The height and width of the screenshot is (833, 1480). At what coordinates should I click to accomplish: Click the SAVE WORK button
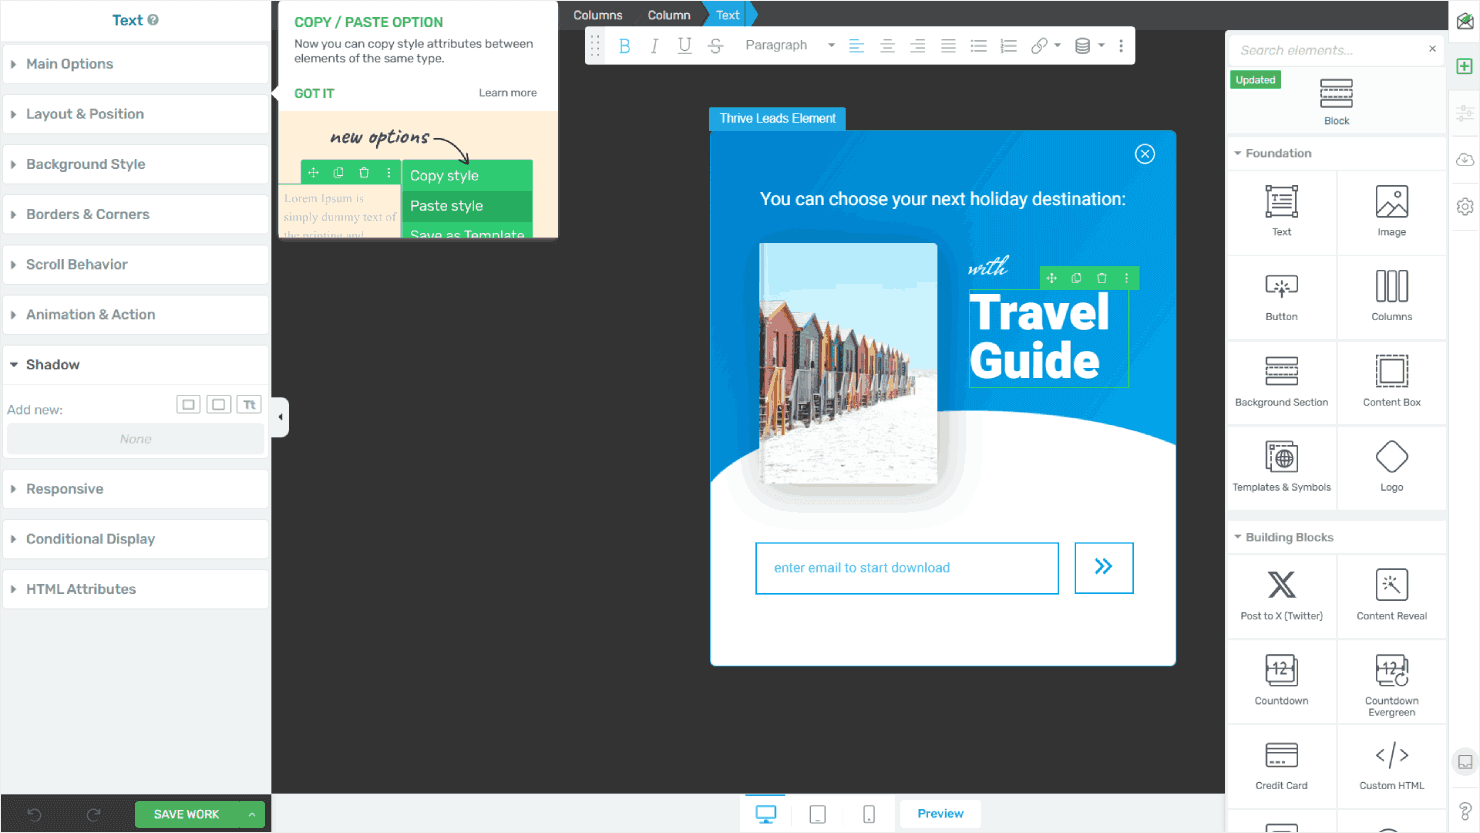[186, 814]
